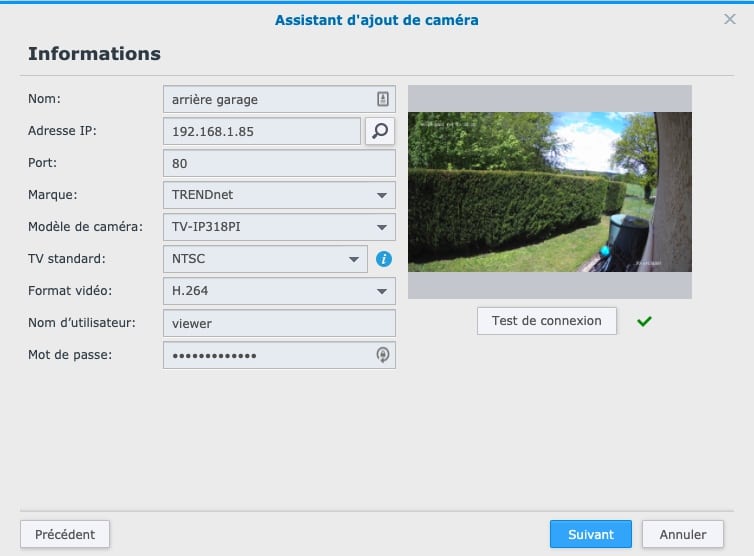Click the contact icon in the Nom field

382,99
